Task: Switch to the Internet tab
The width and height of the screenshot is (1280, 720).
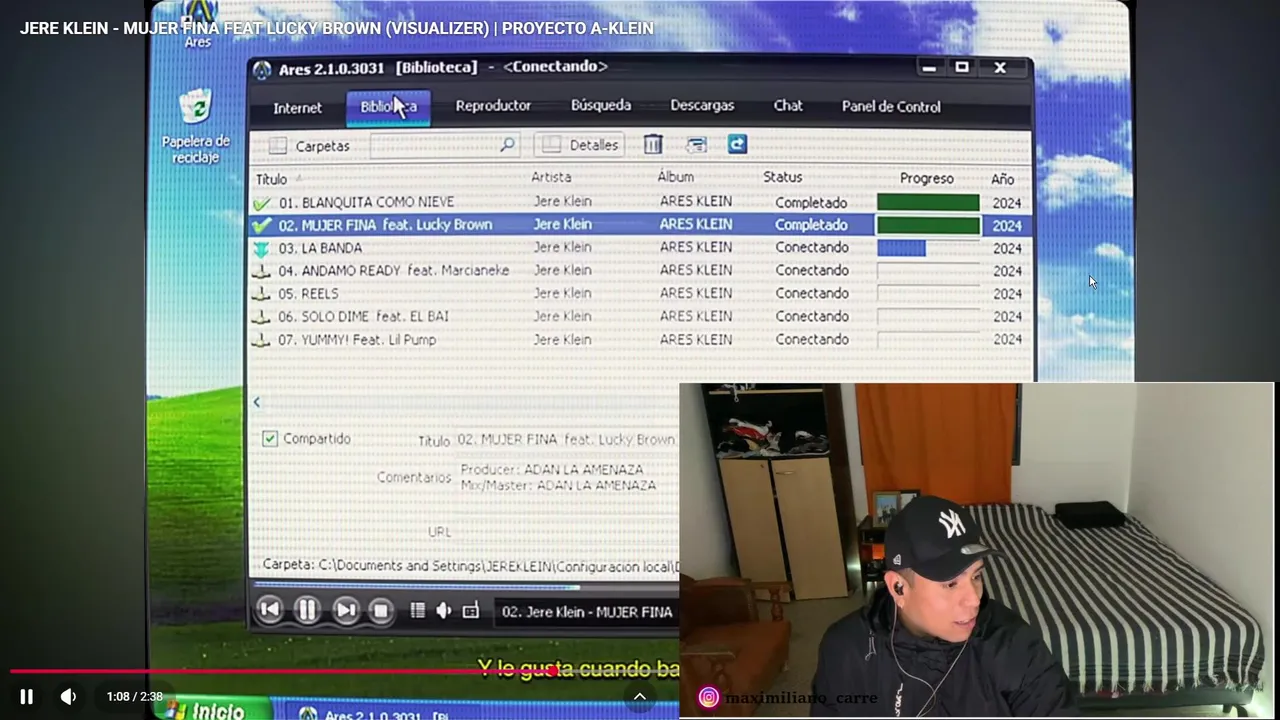Action: point(298,108)
